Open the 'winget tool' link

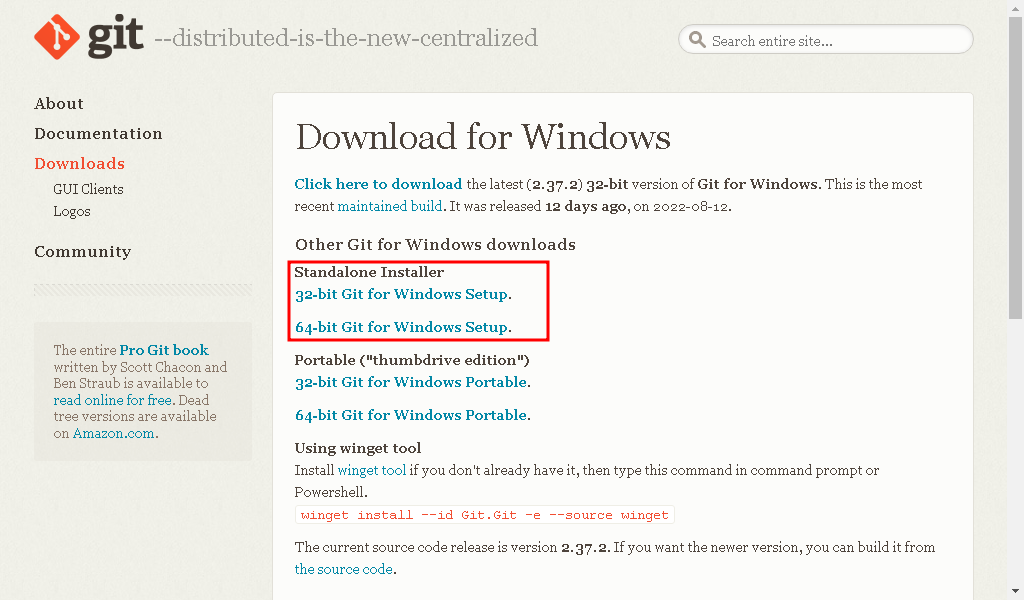pyautogui.click(x=372, y=470)
